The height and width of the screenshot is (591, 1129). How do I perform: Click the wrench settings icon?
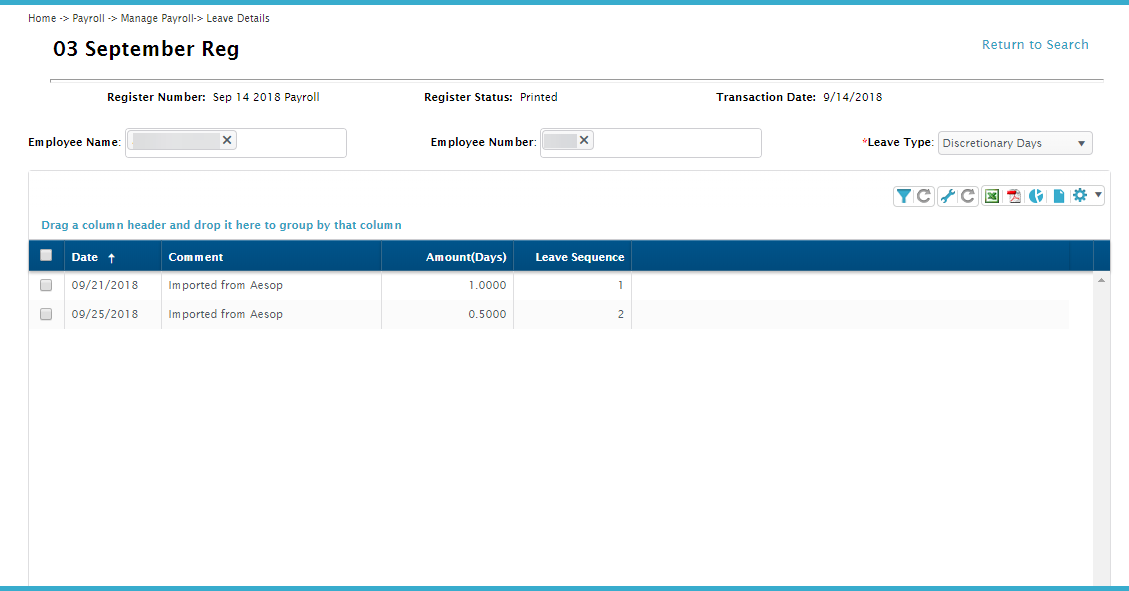[x=948, y=196]
